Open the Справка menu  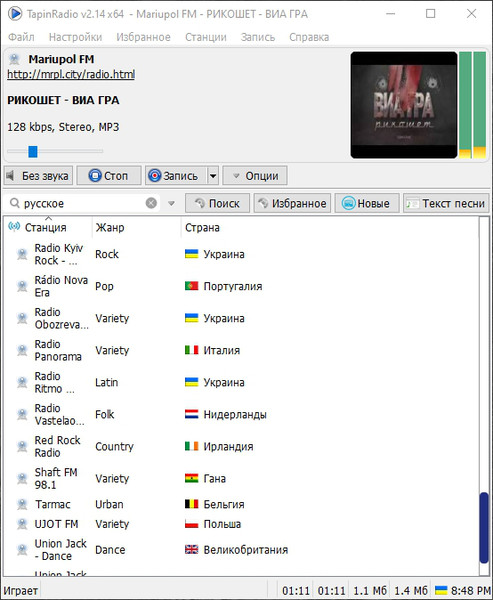(x=309, y=37)
